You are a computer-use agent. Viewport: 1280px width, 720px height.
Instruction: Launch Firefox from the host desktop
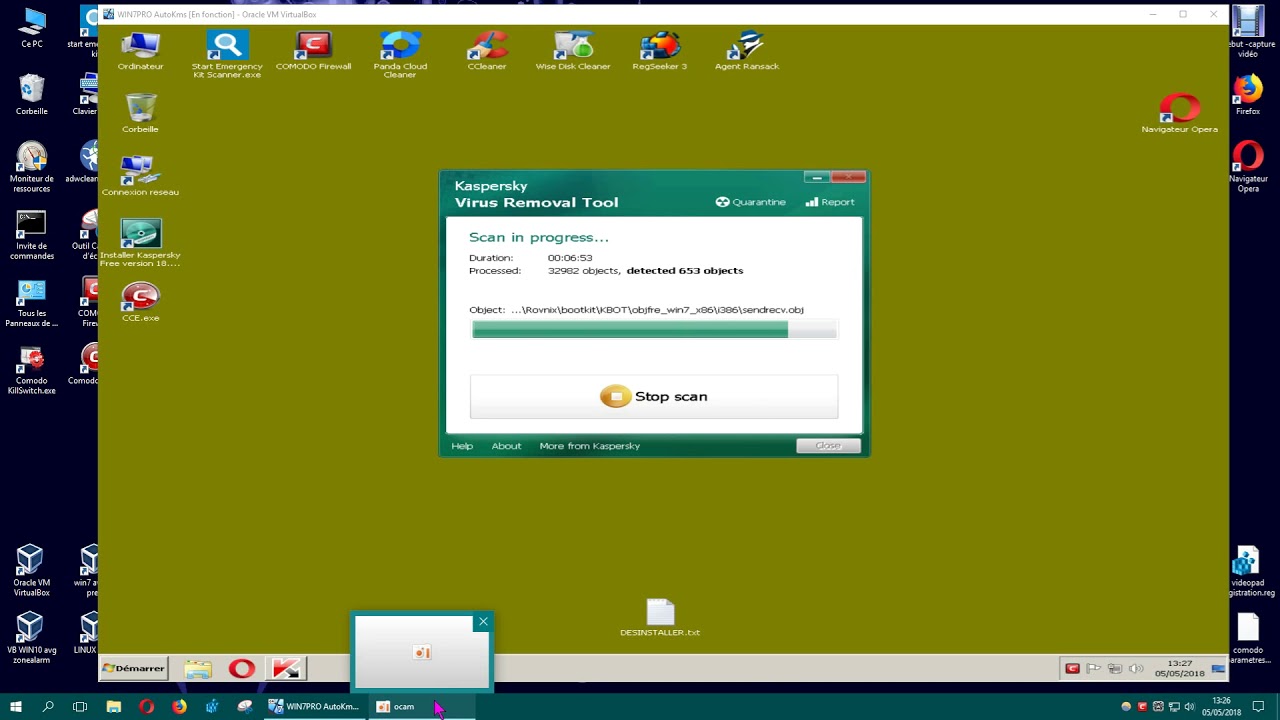point(1248,96)
